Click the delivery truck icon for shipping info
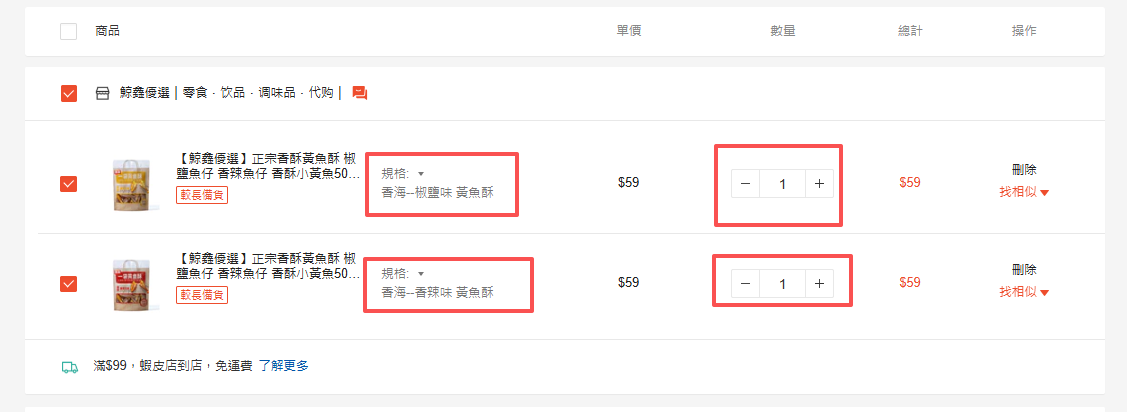The width and height of the screenshot is (1127, 412). tap(70, 366)
